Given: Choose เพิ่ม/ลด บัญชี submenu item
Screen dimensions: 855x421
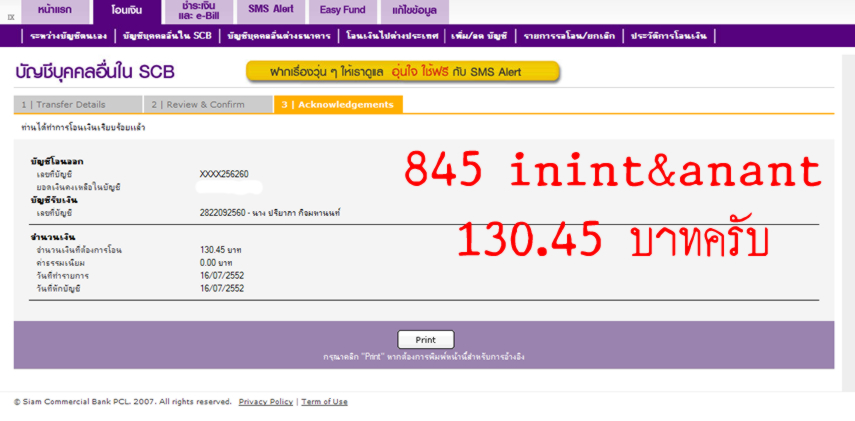Looking at the screenshot, I should (x=479, y=37).
